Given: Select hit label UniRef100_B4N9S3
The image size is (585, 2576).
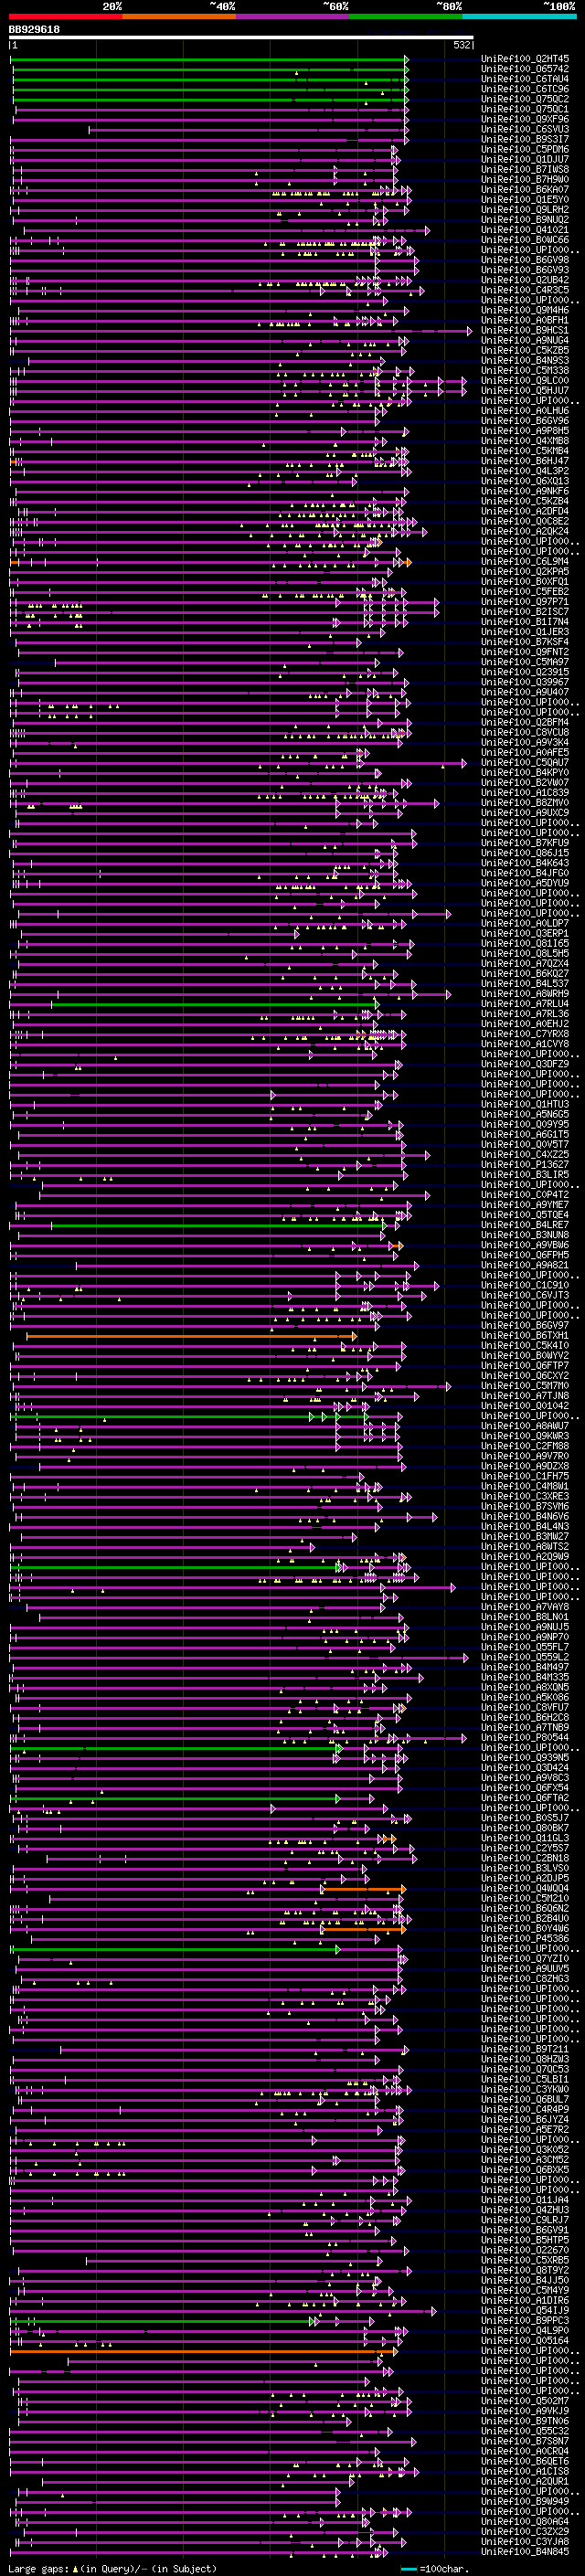Looking at the screenshot, I should (525, 360).
